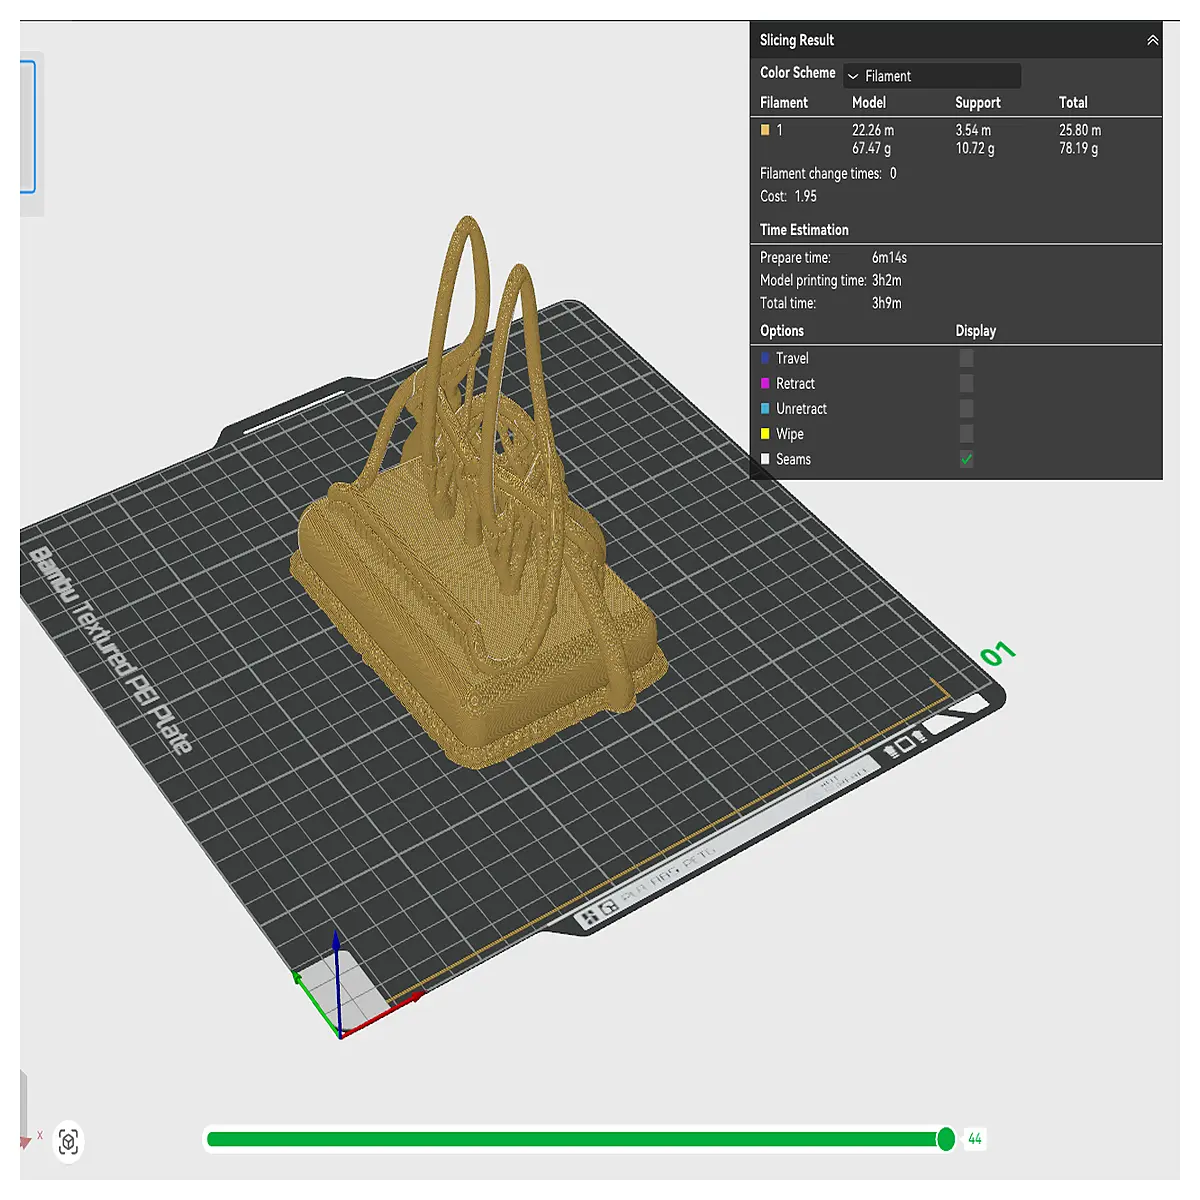
Task: Enable Wipe display checkbox
Action: [966, 433]
